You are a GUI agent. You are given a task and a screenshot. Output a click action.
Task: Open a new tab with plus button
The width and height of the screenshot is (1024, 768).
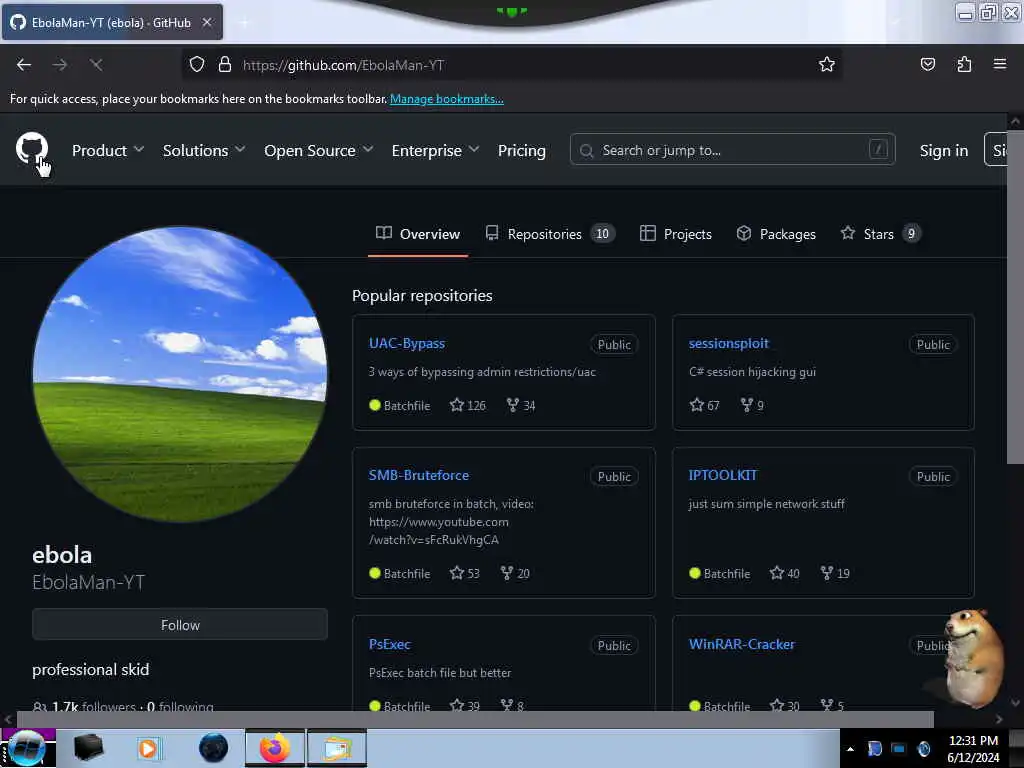(x=244, y=22)
